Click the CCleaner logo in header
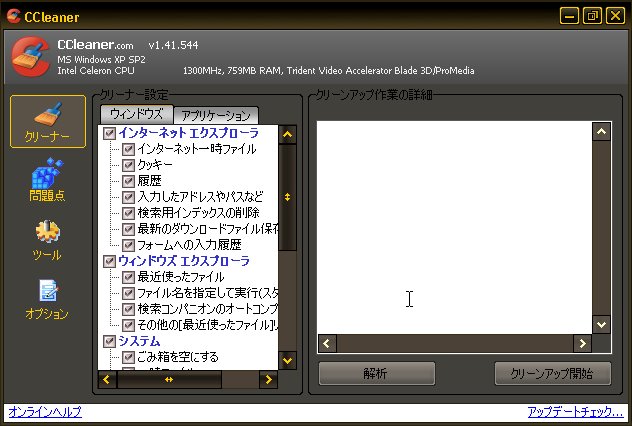Screen dimensions: 632x426 [x=31, y=56]
